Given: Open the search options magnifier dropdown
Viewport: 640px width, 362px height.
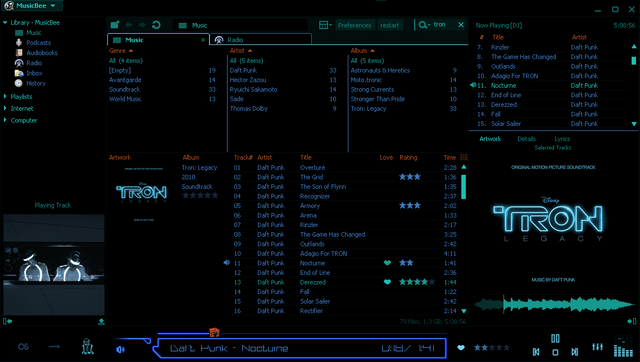Looking at the screenshot, I should [424, 25].
